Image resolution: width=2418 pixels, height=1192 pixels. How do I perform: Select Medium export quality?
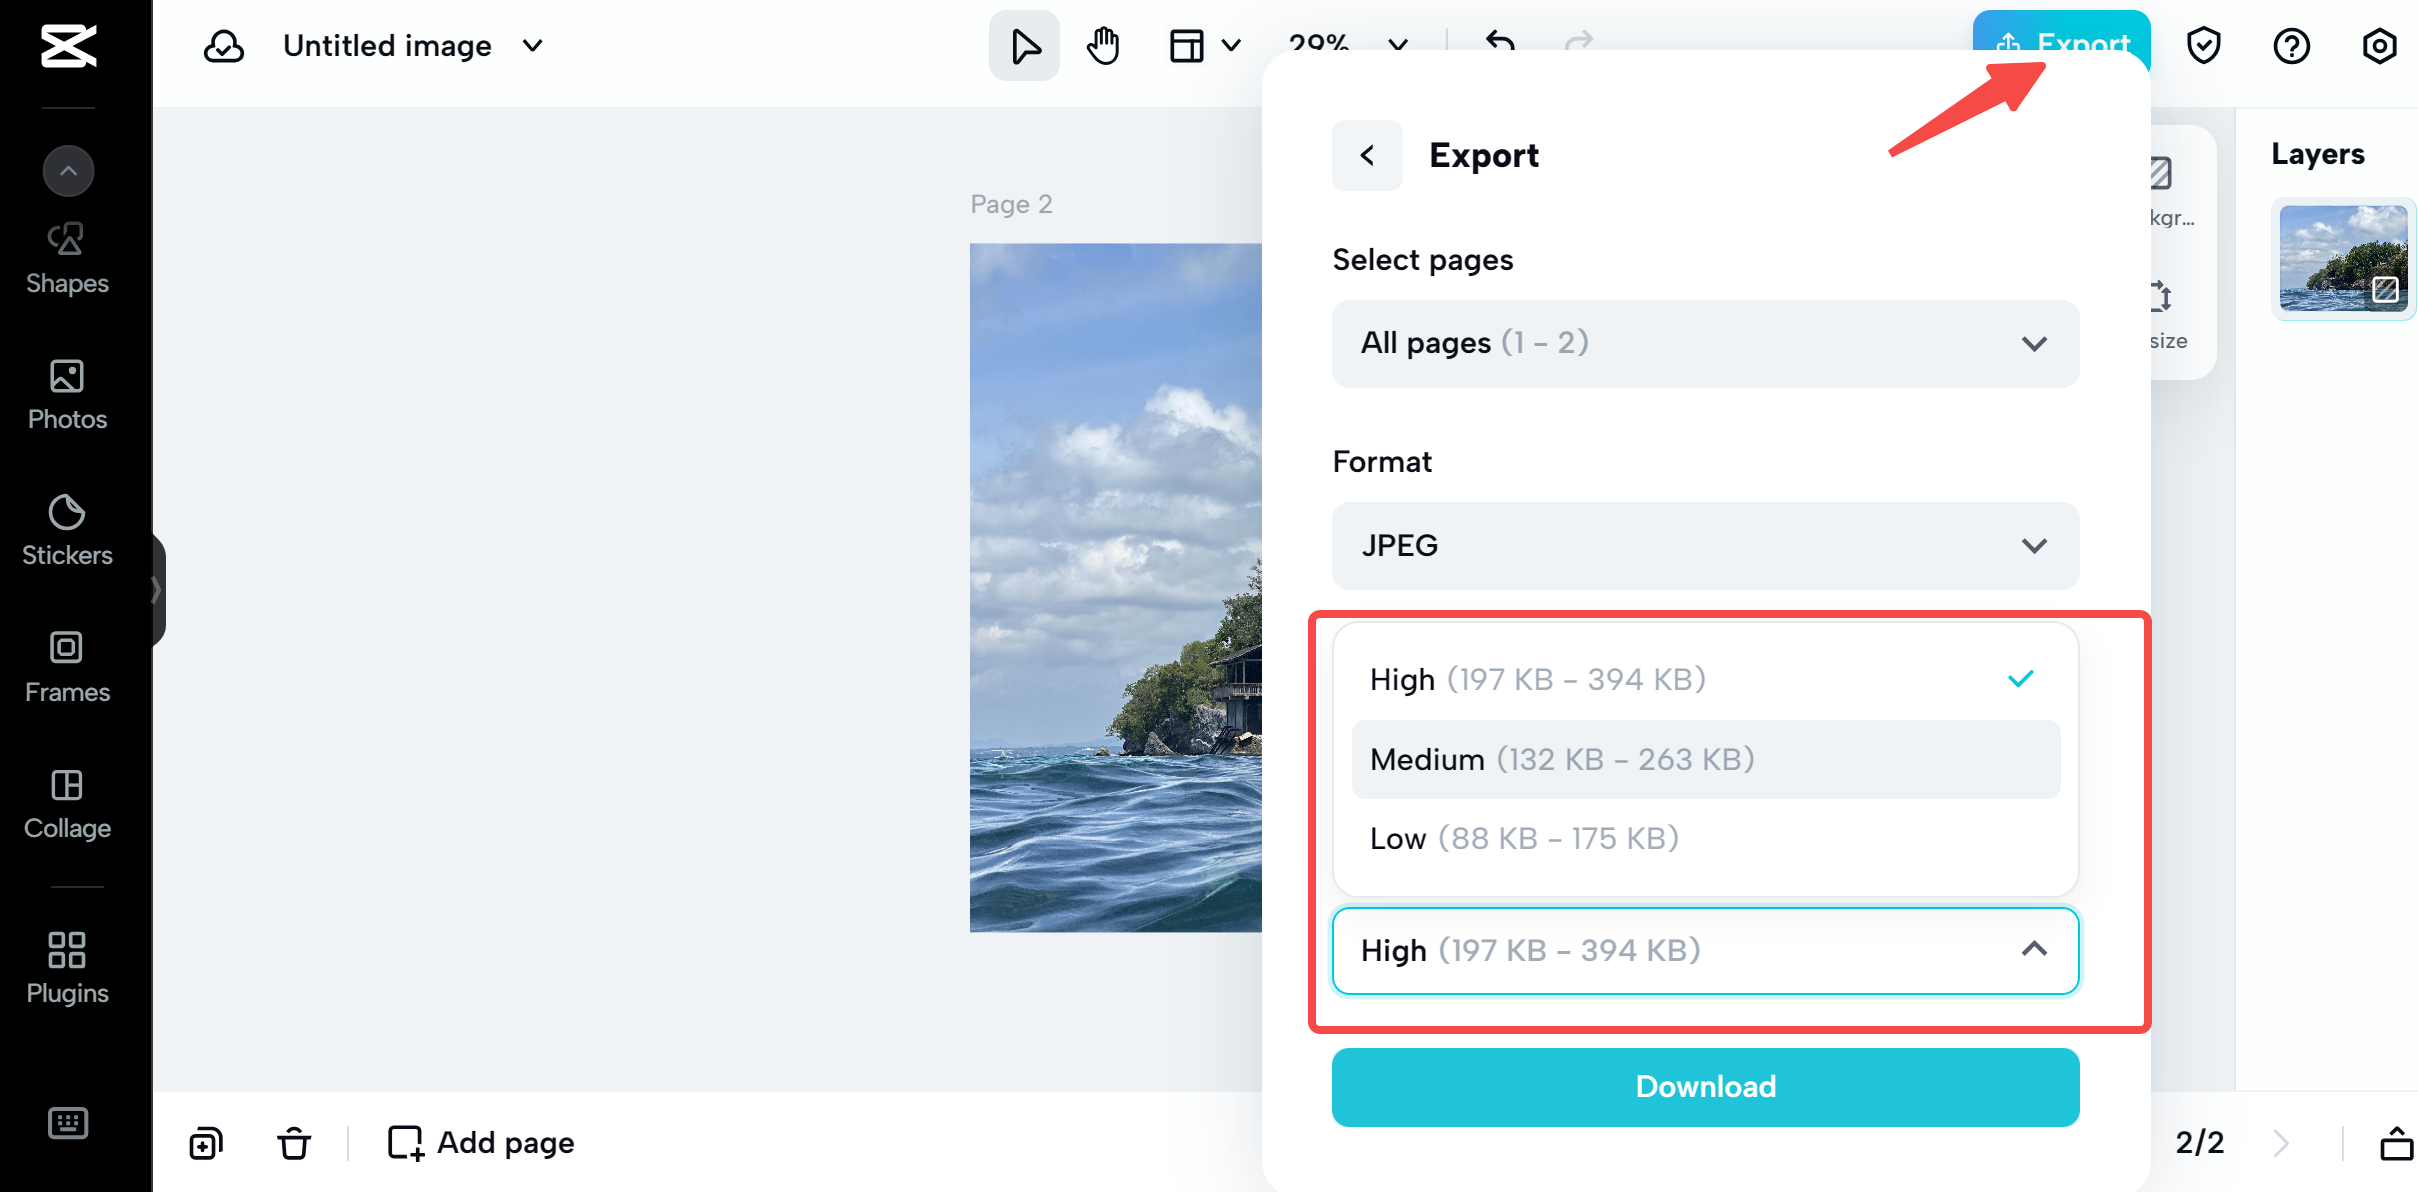coord(1705,758)
